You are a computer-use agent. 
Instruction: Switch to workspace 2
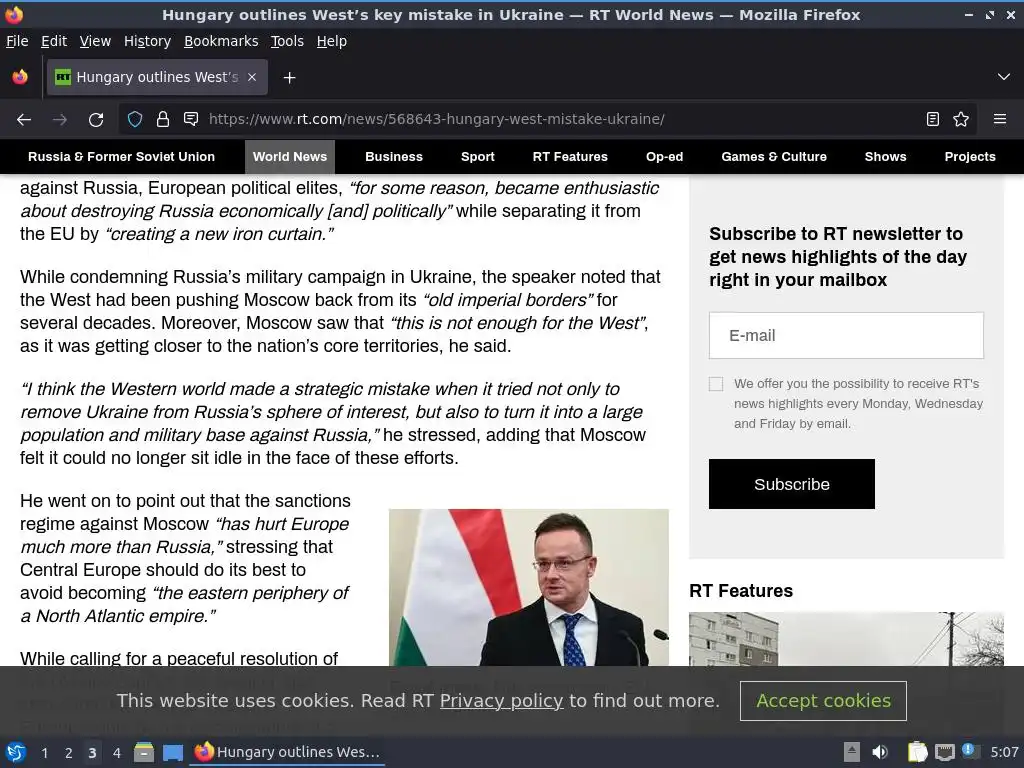(69, 753)
